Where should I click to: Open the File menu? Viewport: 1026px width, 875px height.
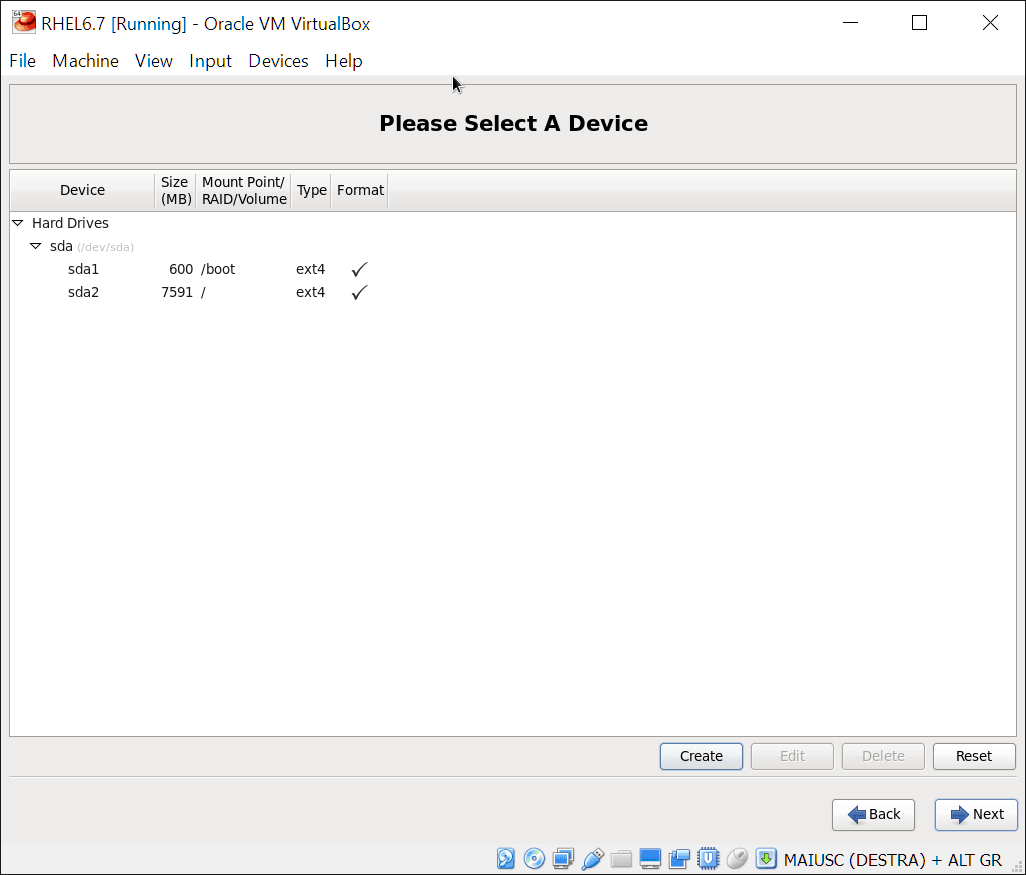[22, 61]
